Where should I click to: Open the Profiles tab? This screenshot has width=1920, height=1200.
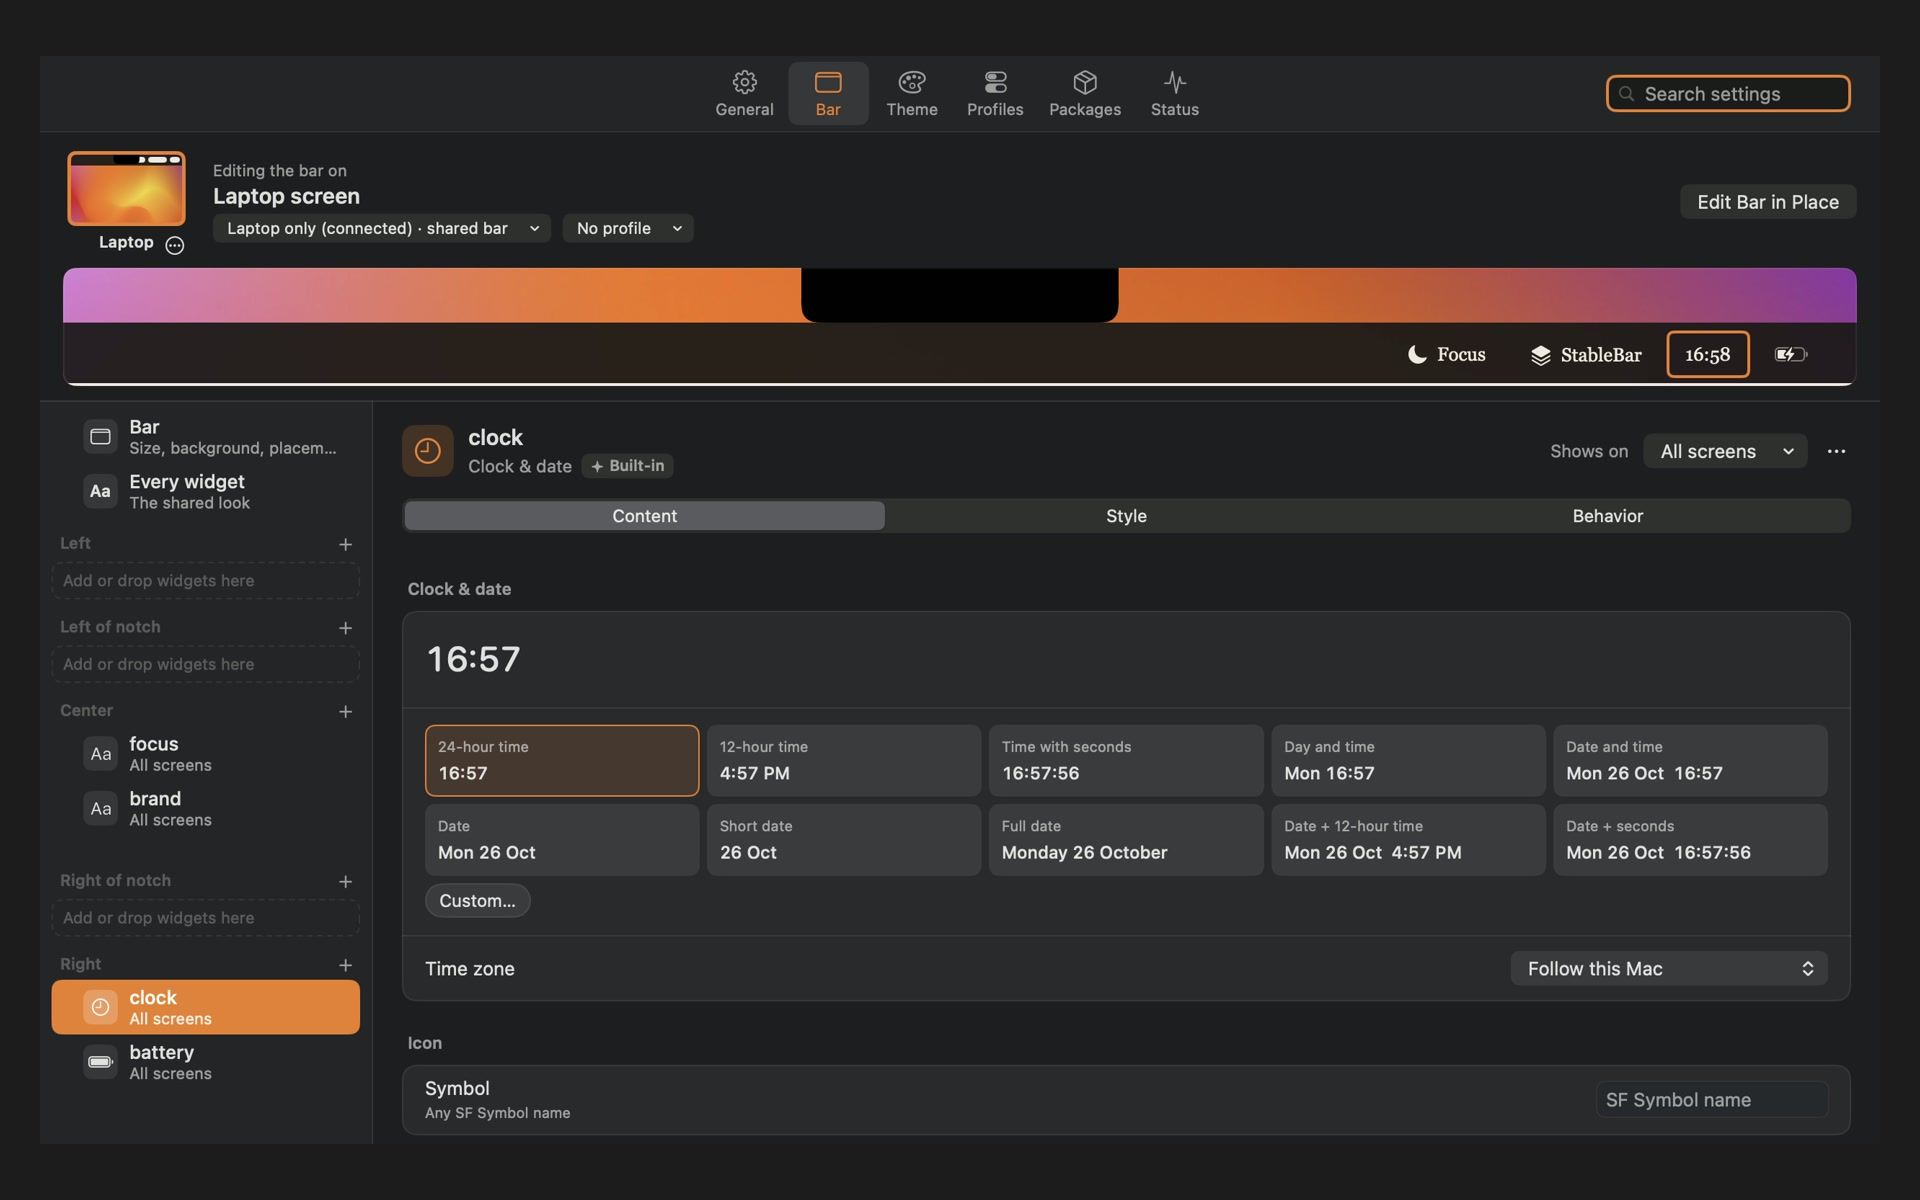click(994, 94)
